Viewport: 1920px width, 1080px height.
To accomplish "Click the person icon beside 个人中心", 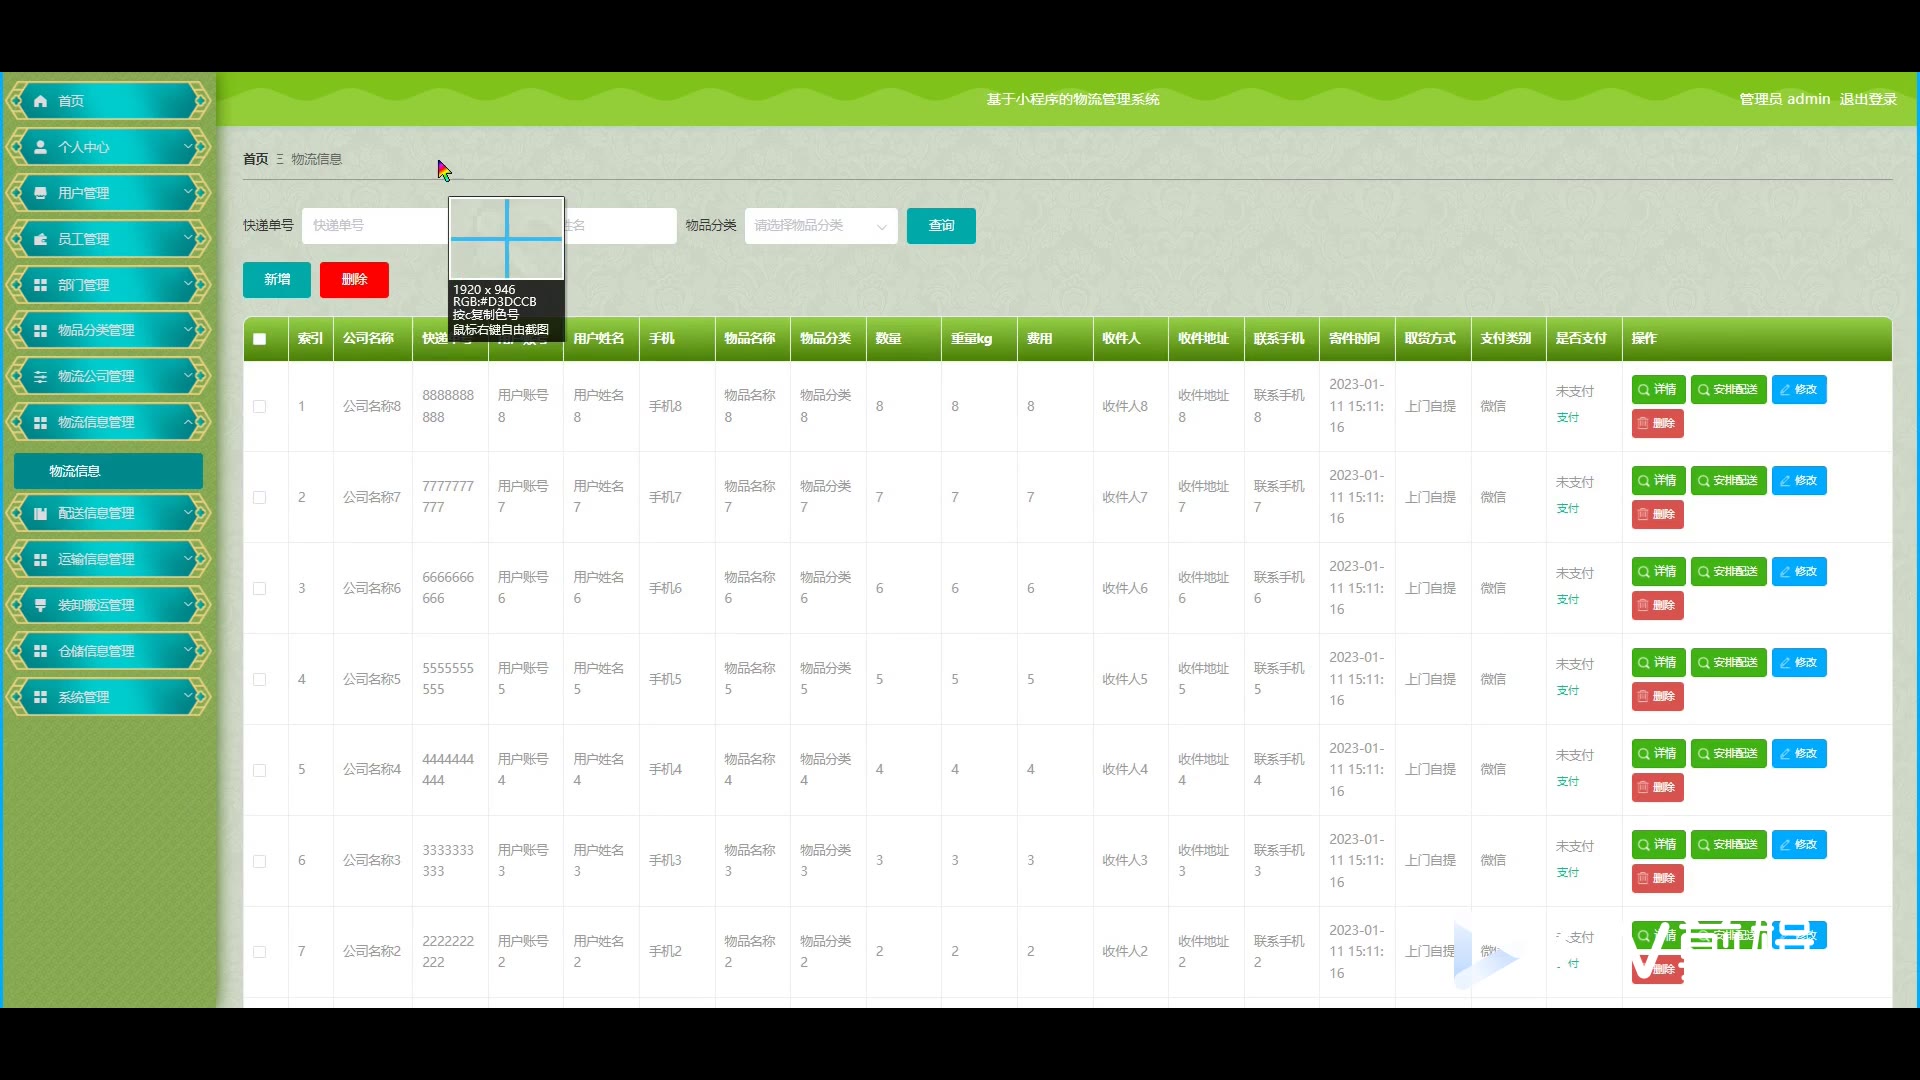I will (x=40, y=147).
